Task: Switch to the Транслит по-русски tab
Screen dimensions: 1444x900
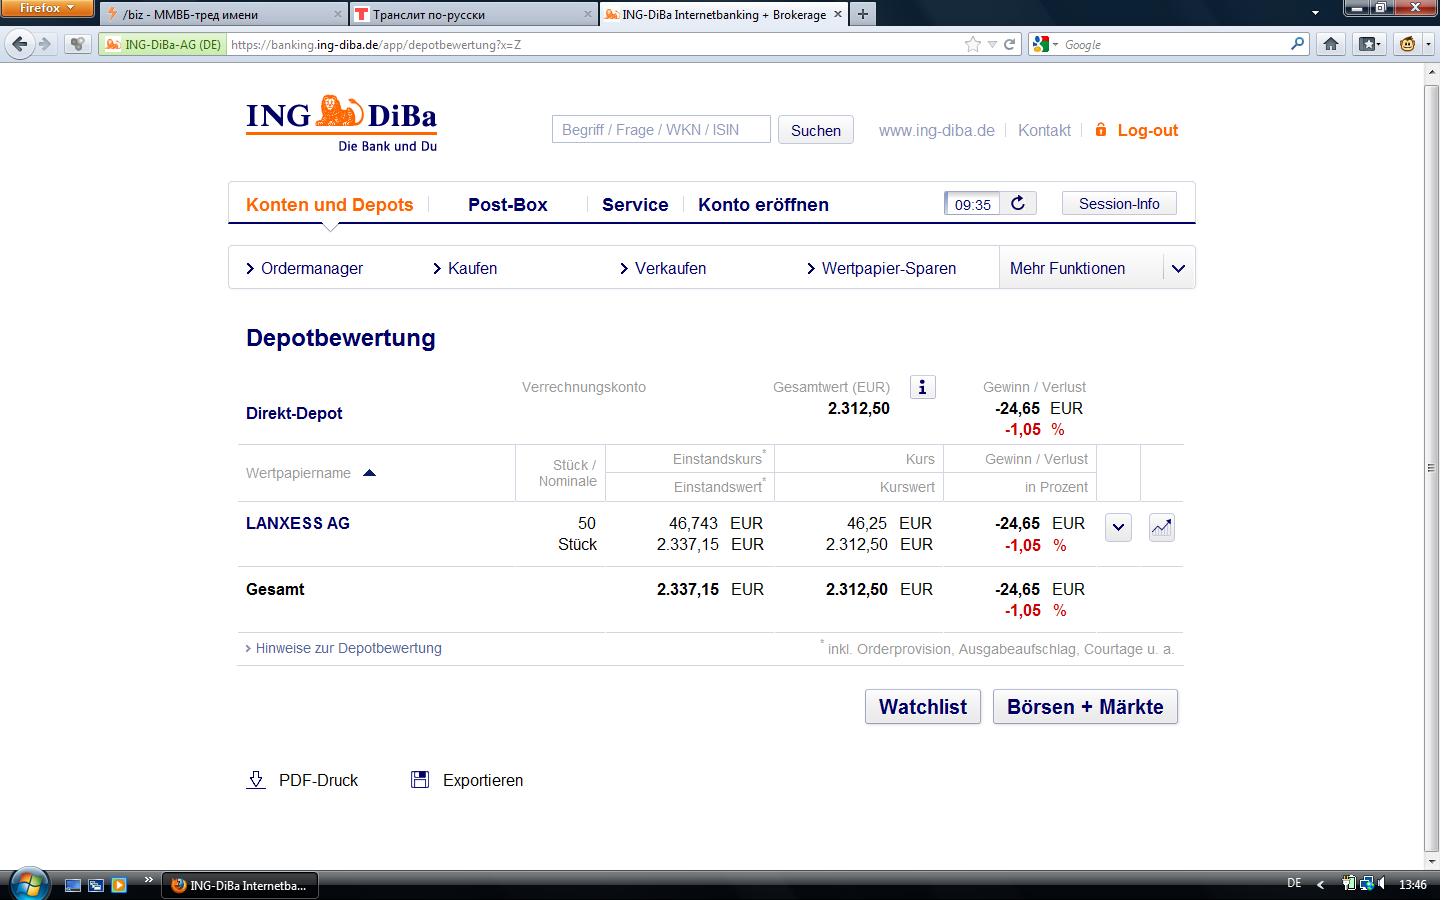Action: pyautogui.click(x=474, y=14)
